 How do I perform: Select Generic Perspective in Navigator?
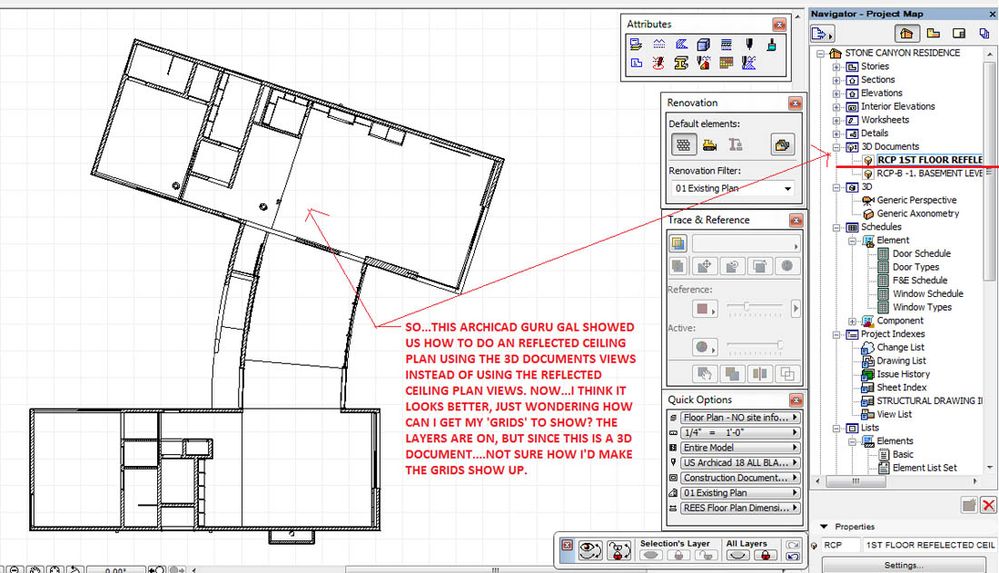tap(916, 200)
